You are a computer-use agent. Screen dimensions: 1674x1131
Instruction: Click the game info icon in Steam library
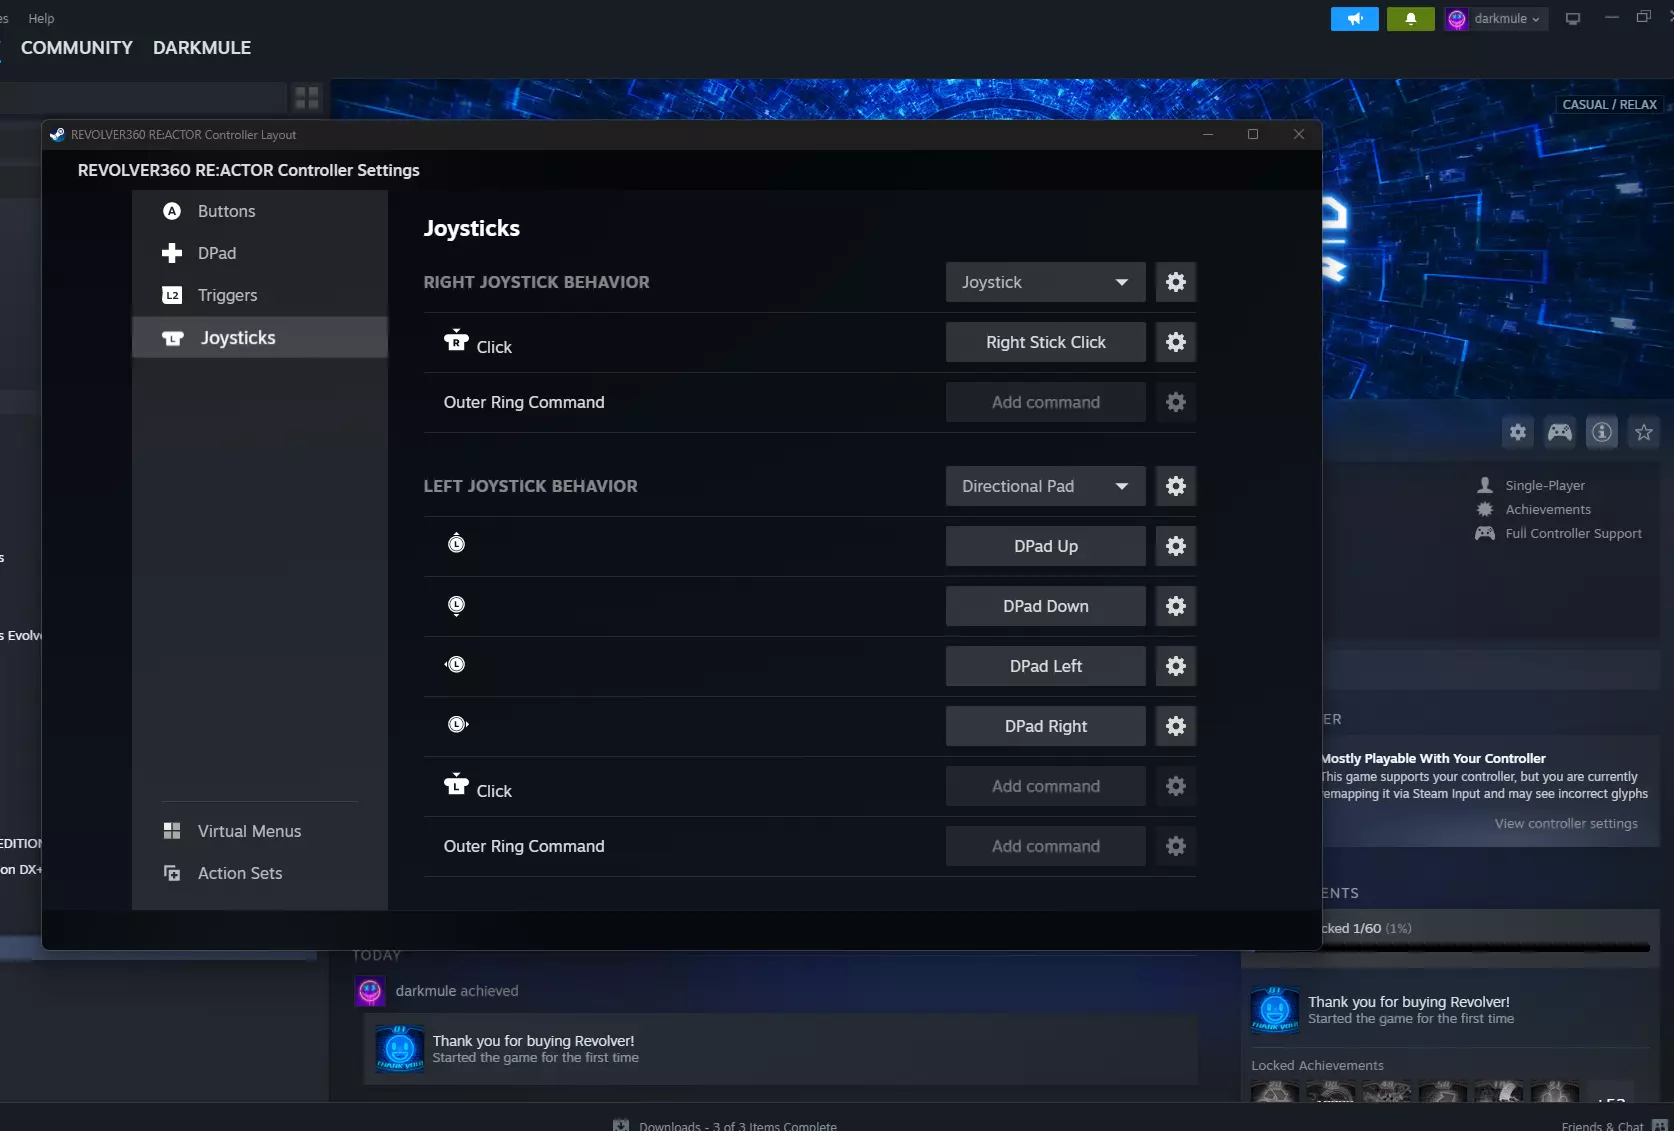[x=1602, y=432]
